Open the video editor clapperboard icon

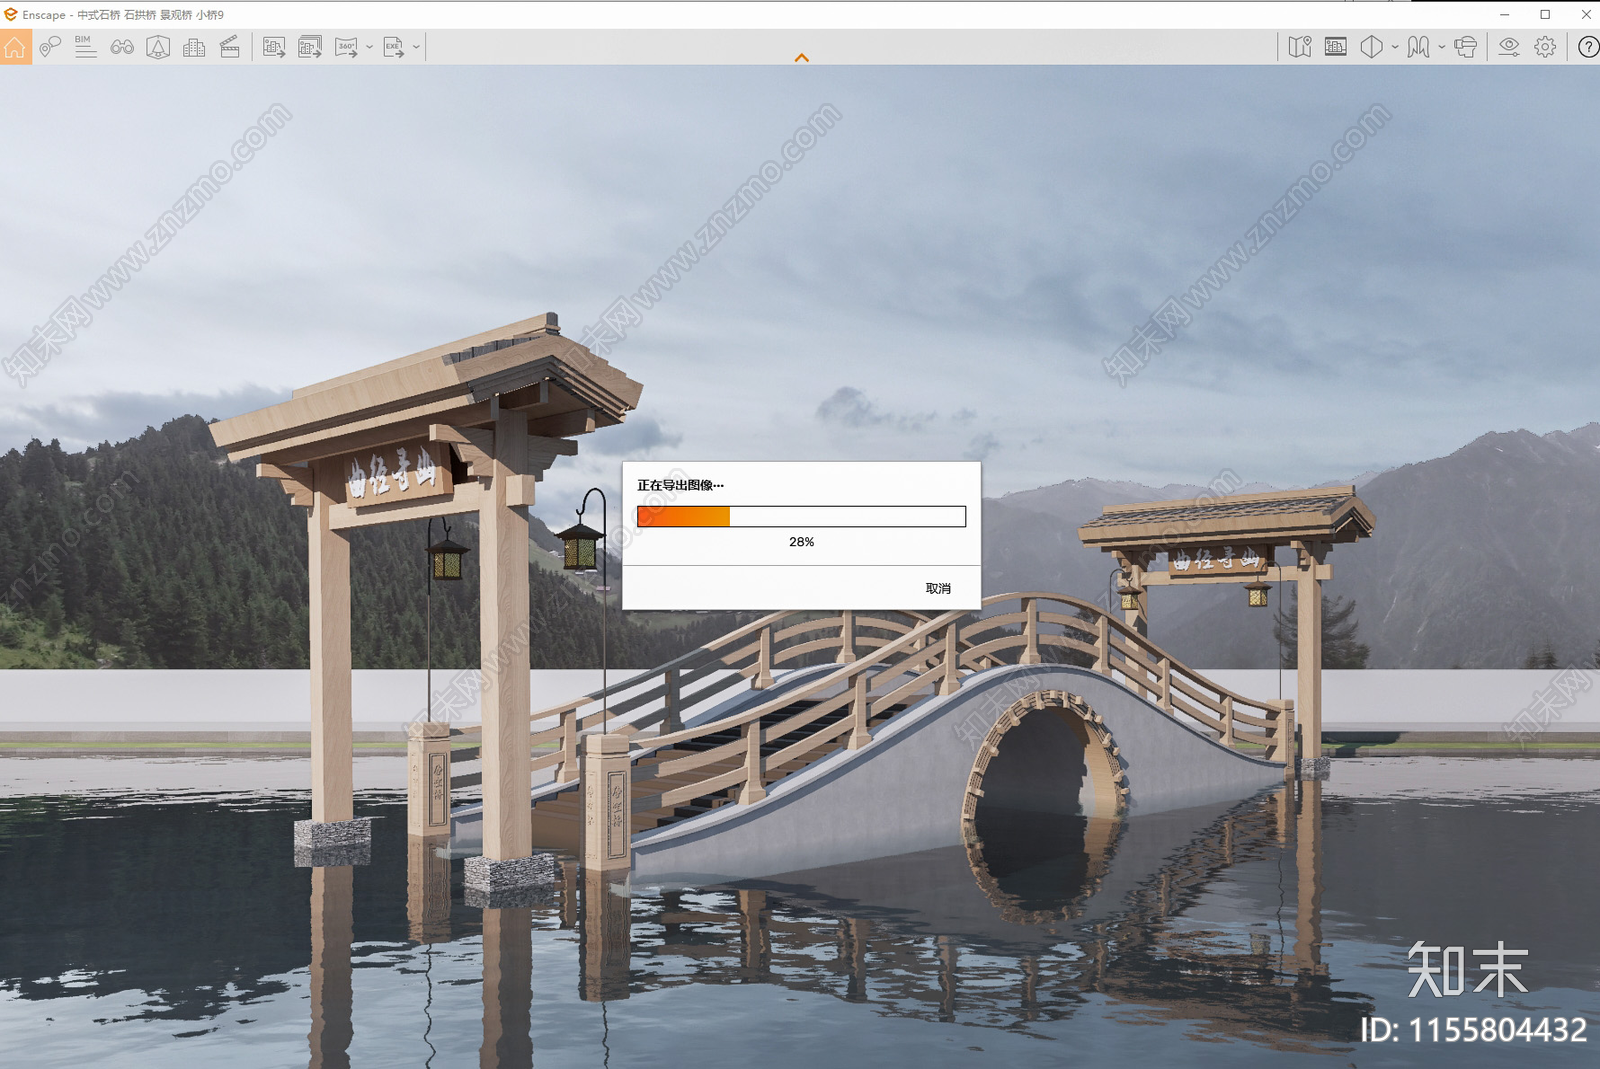pyautogui.click(x=230, y=47)
